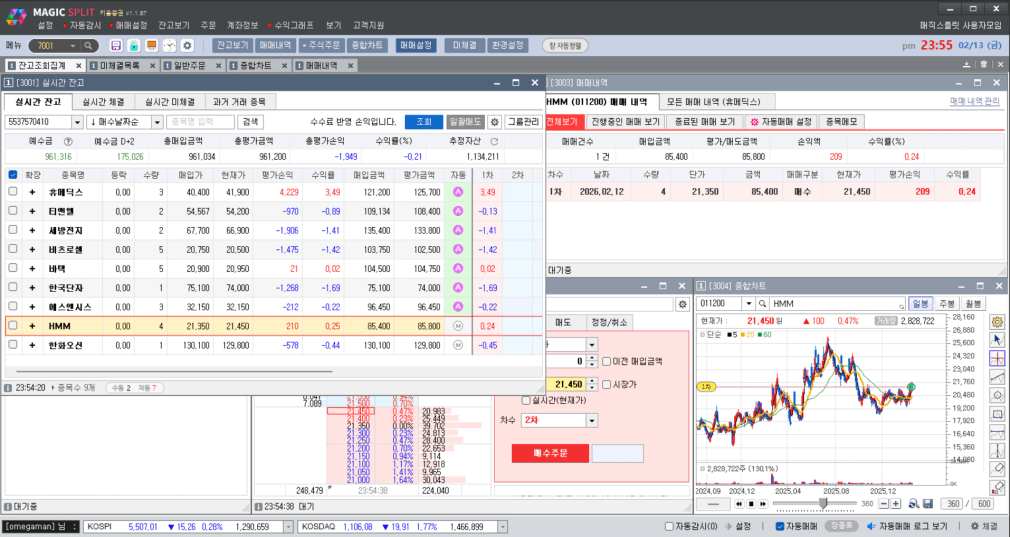Open the chart settings gear icon
This screenshot has height=537, width=1010.
(x=997, y=321)
